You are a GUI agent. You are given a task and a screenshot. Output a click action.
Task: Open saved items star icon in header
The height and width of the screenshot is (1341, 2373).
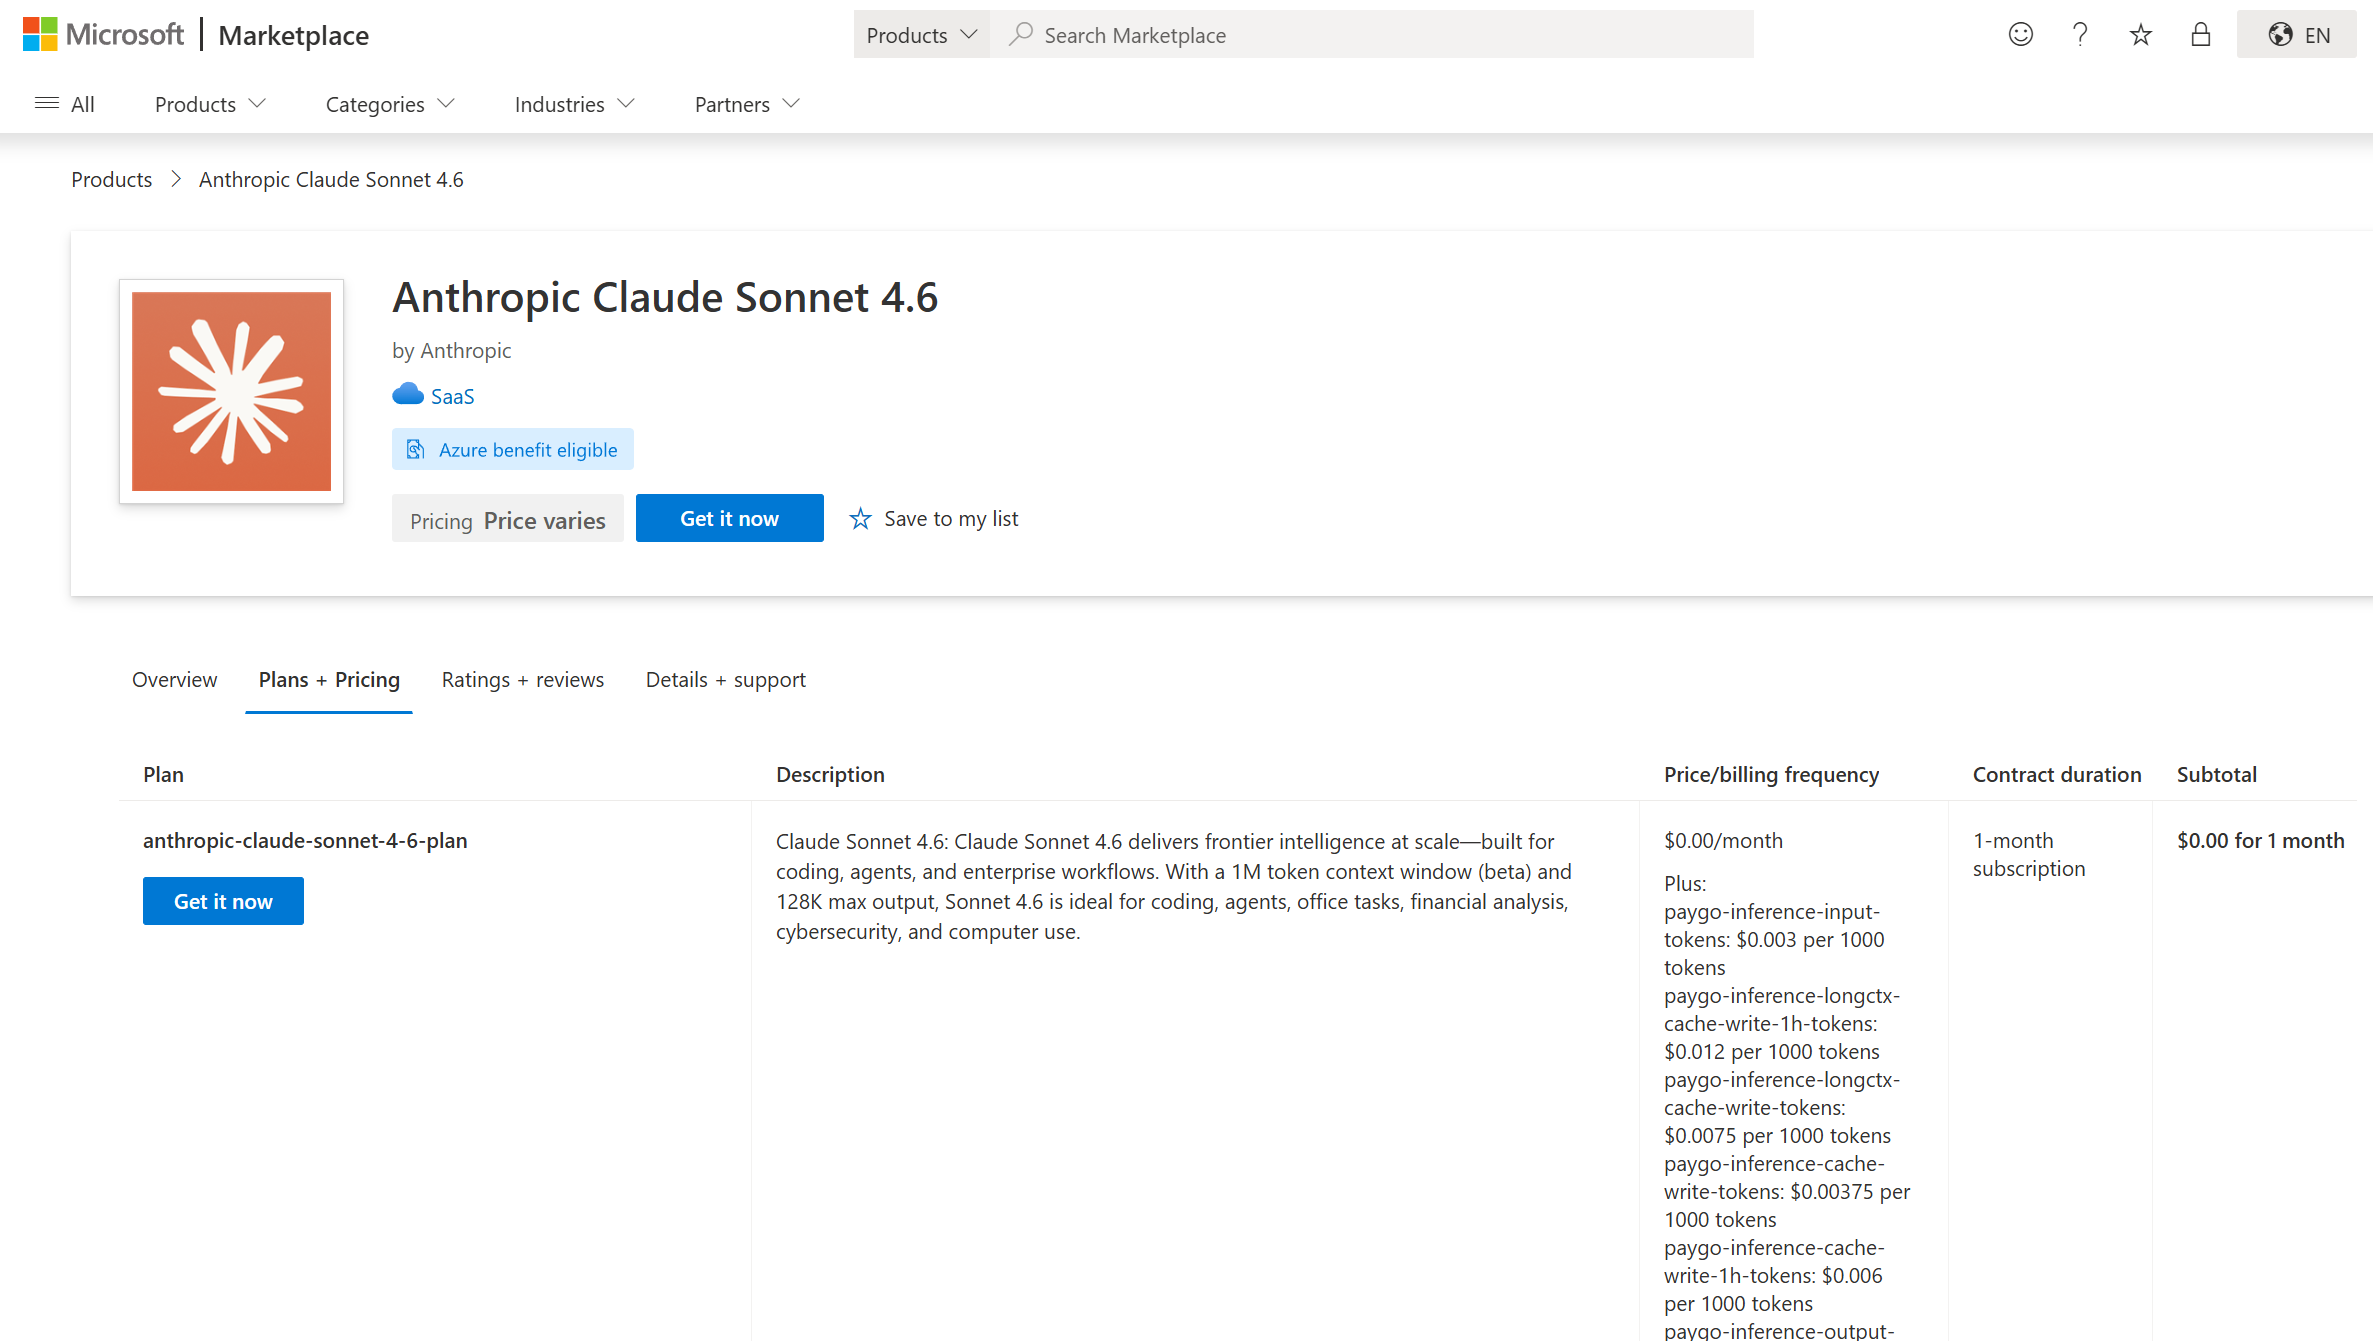[2140, 35]
